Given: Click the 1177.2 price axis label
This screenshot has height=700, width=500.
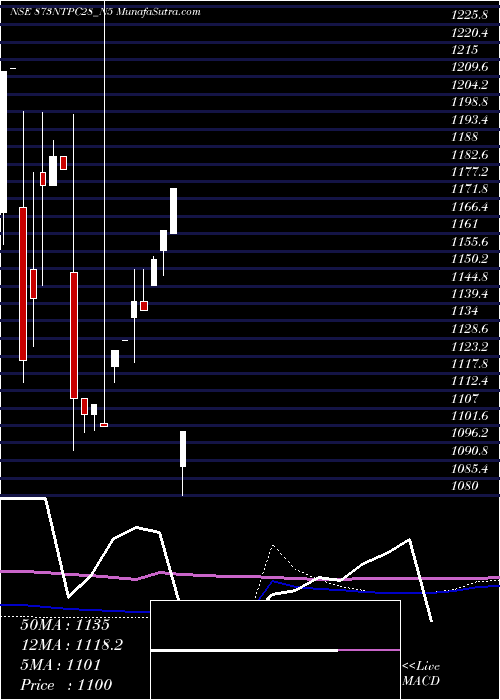Looking at the screenshot, I should point(469,172).
